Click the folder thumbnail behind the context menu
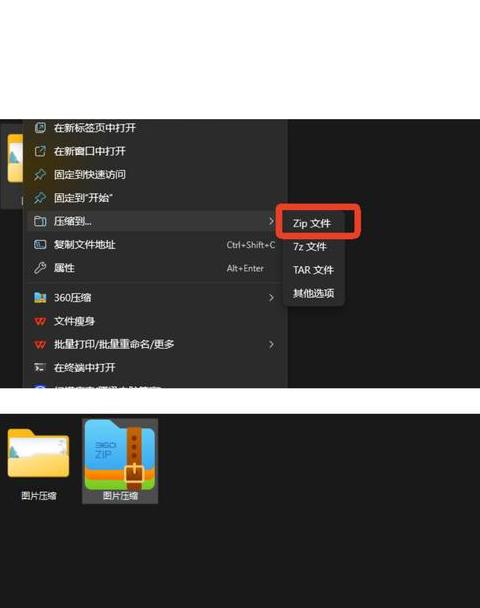The height and width of the screenshot is (608, 480). [15, 158]
